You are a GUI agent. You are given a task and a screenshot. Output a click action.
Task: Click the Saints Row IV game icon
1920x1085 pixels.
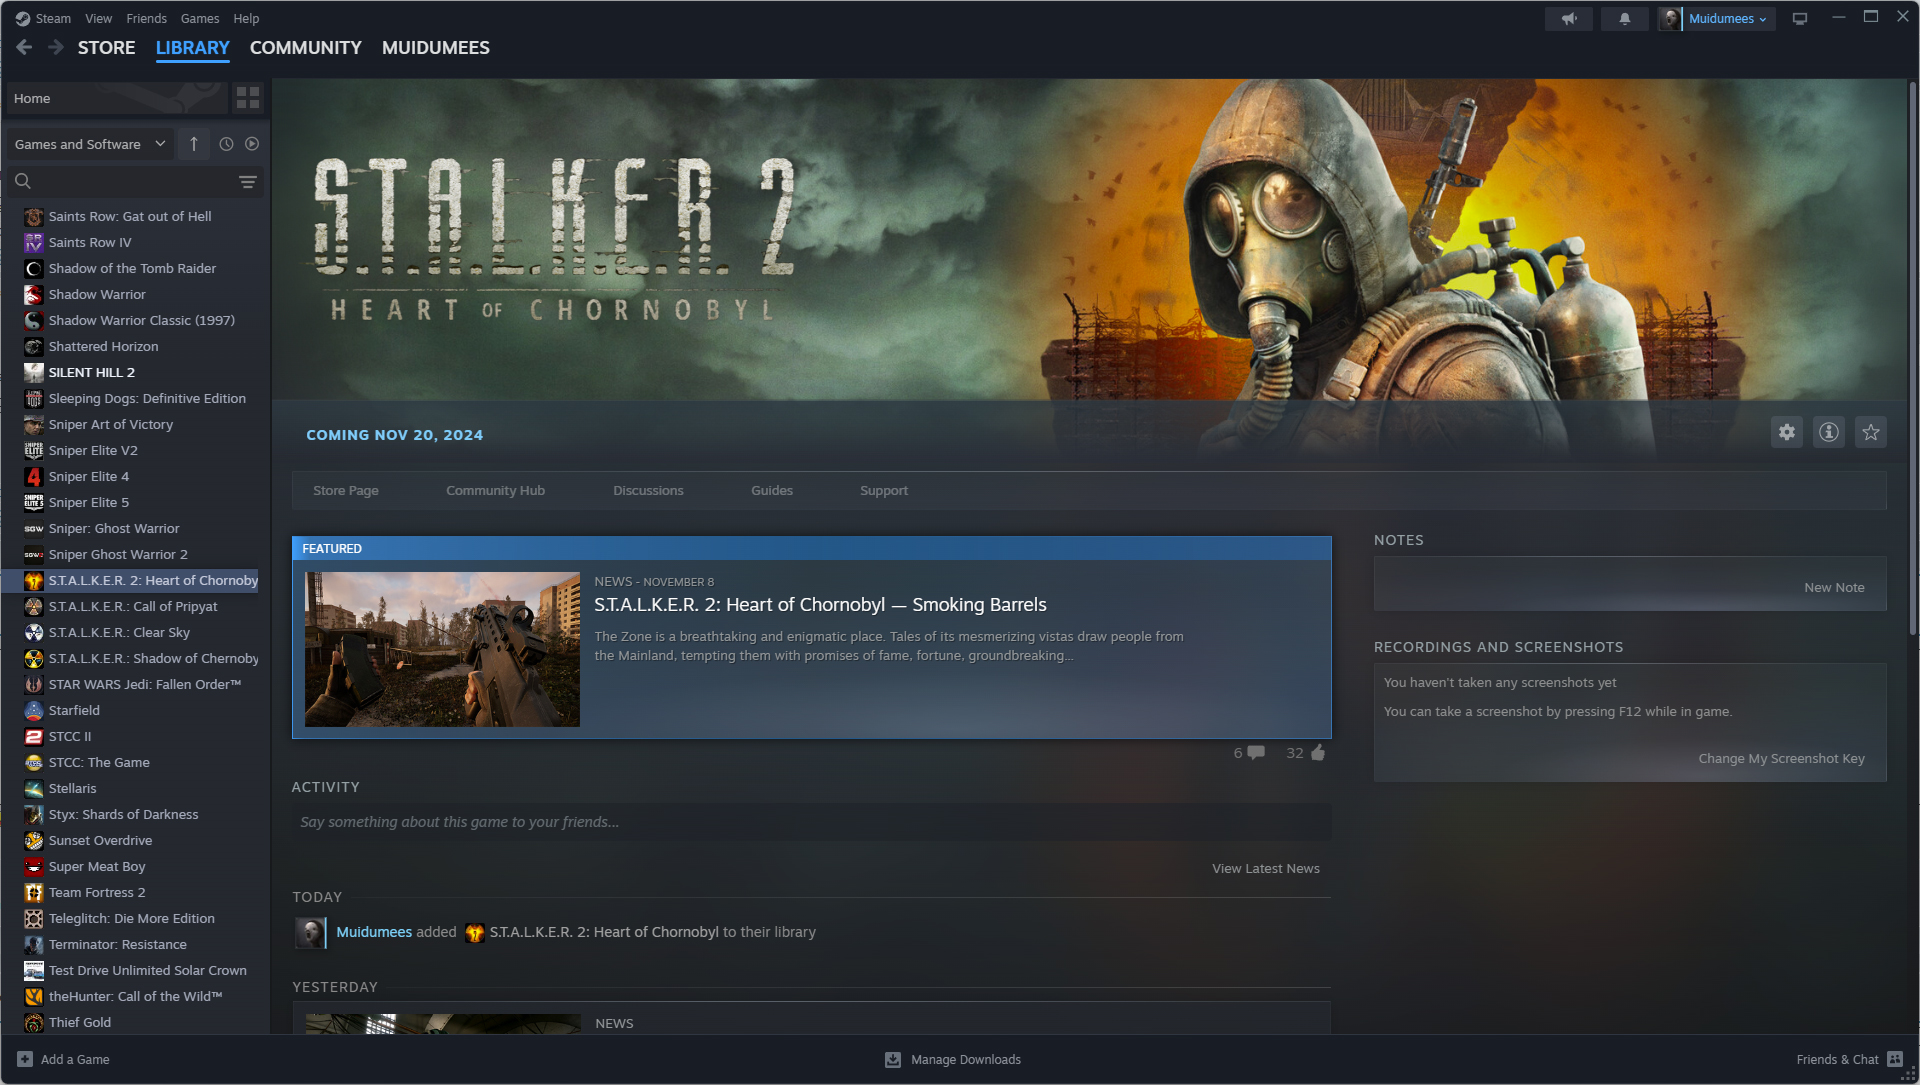(x=34, y=242)
